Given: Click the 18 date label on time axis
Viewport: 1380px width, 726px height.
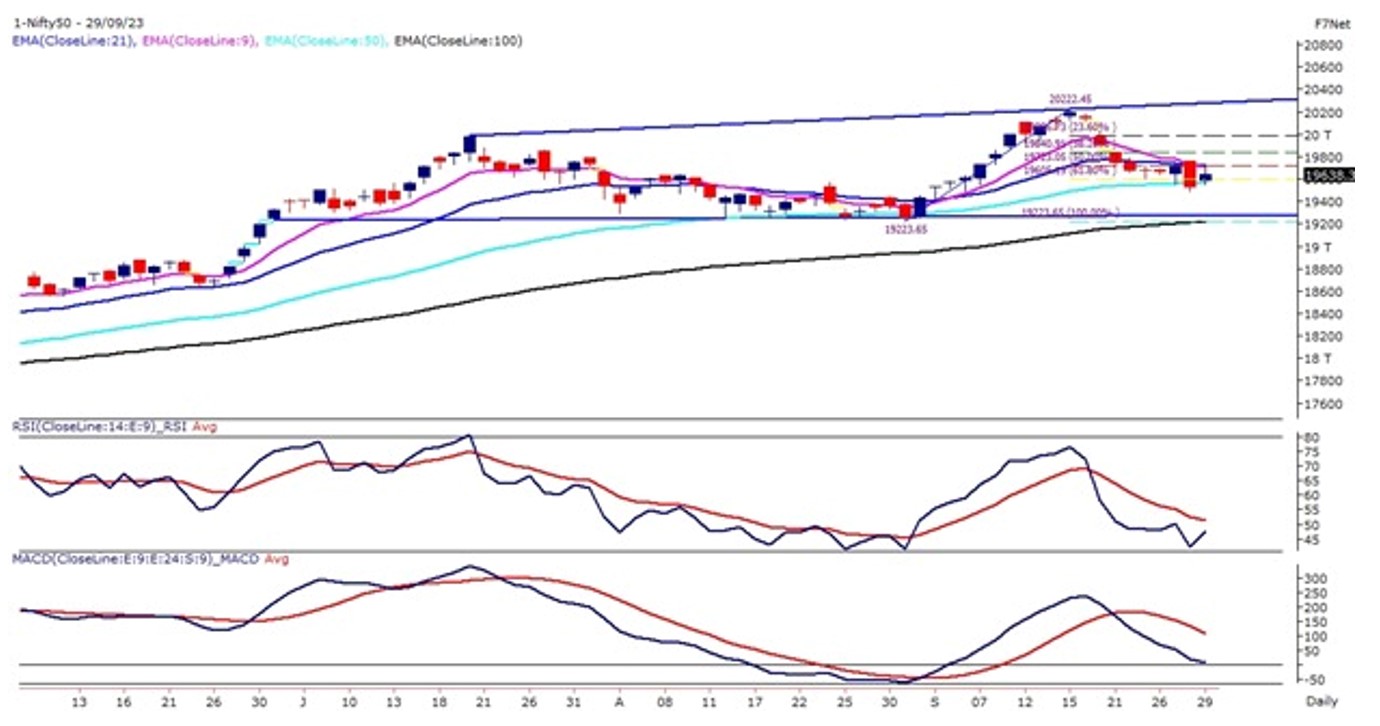Looking at the screenshot, I should click(438, 700).
